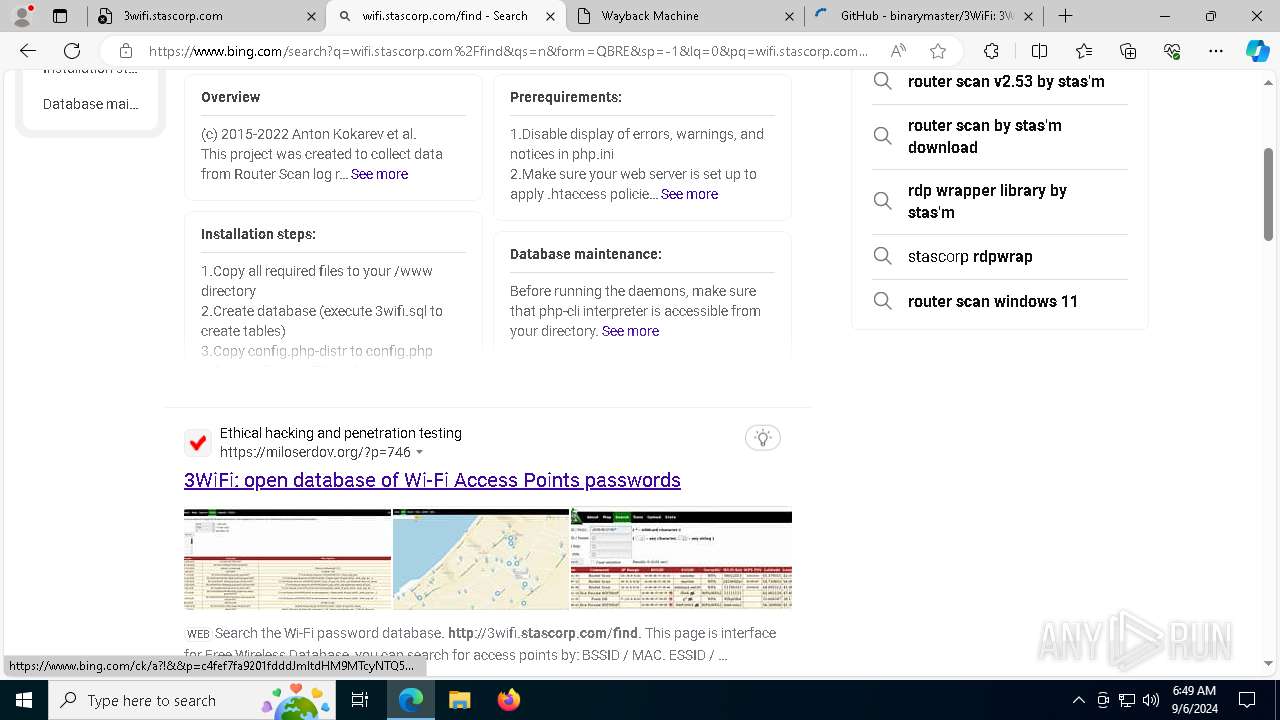This screenshot has height=720, width=1280.
Task: Expand the miloserdov URL dropdown arrow
Action: pyautogui.click(x=420, y=453)
